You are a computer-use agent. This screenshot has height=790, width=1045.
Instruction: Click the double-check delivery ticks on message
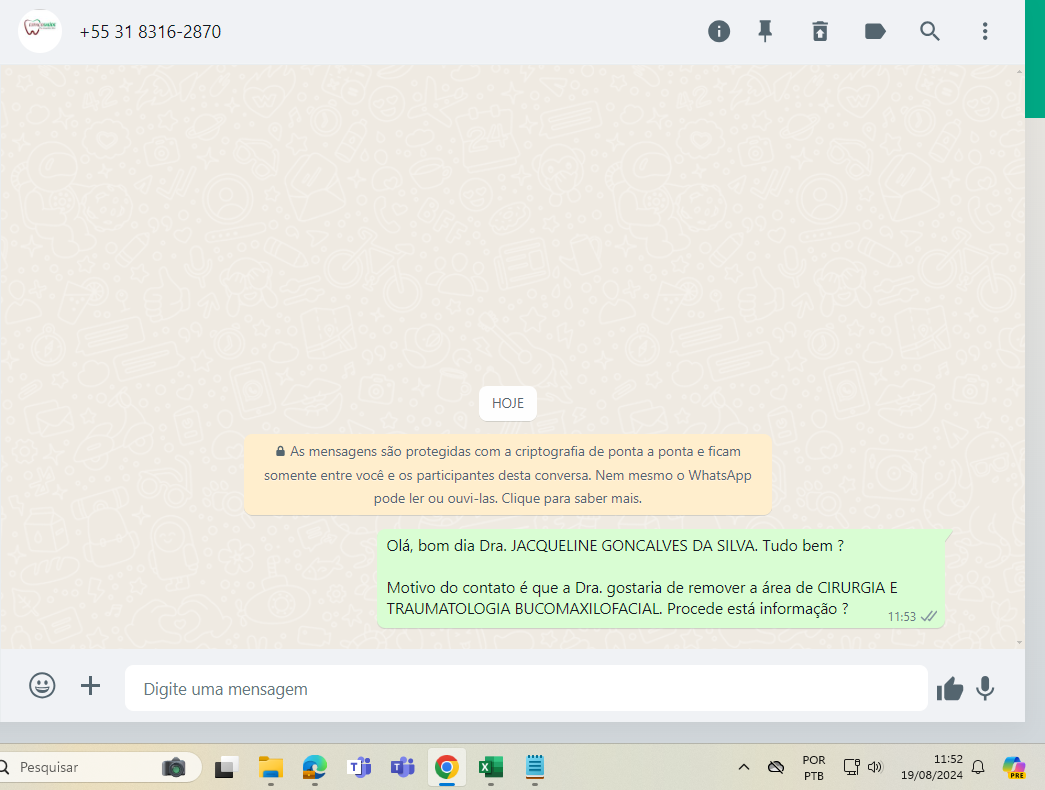point(929,617)
